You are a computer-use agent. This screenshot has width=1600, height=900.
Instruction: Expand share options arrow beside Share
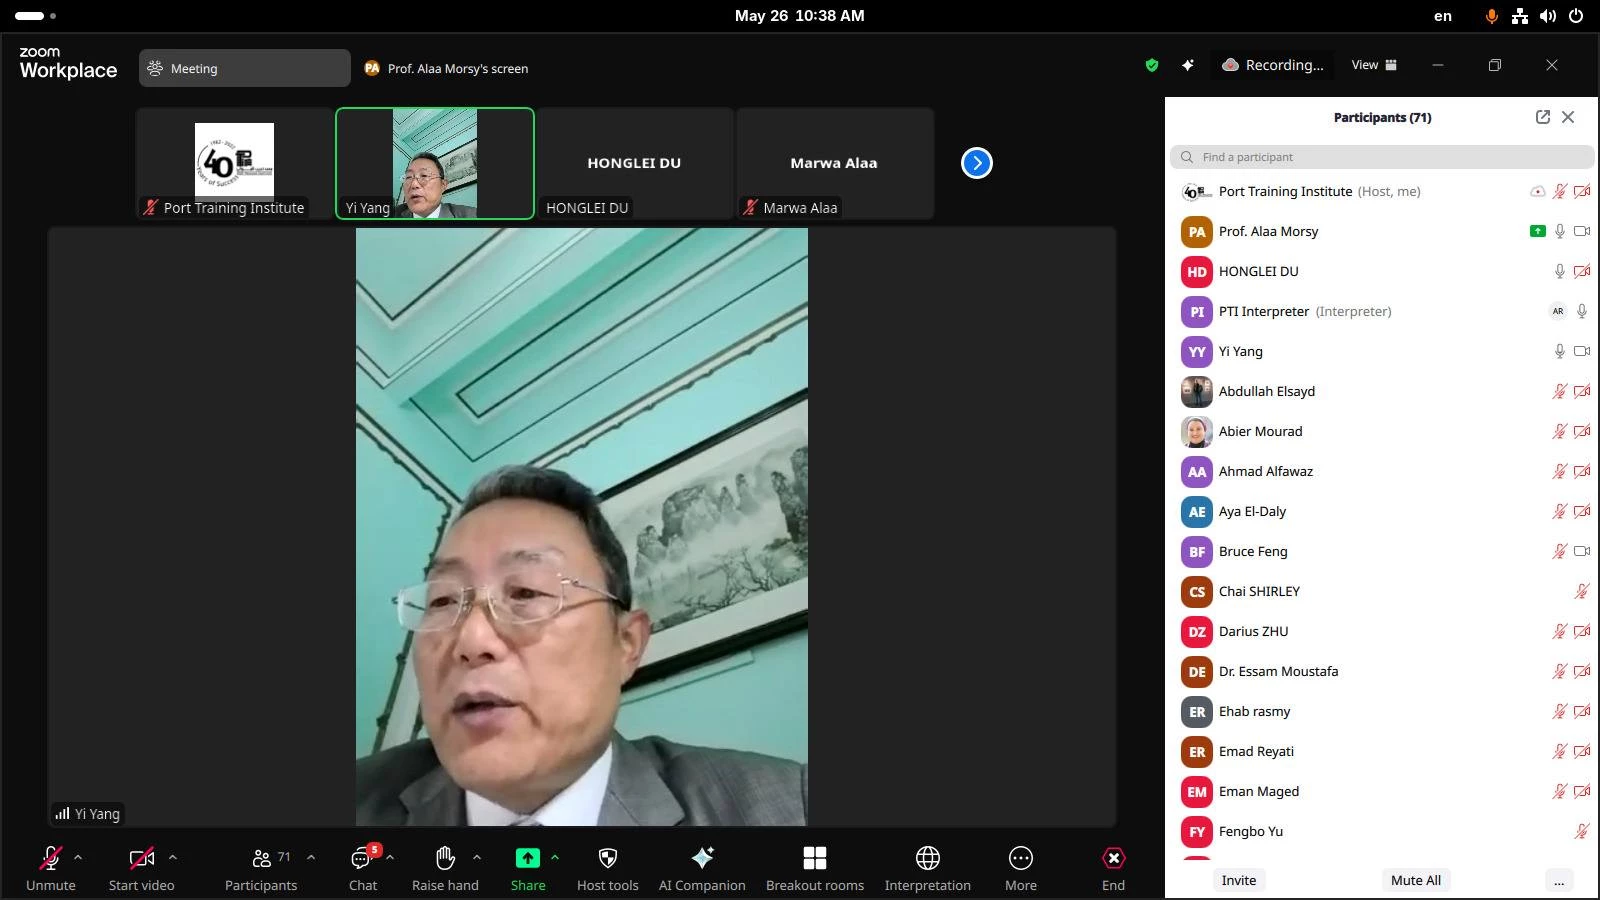pyautogui.click(x=555, y=857)
